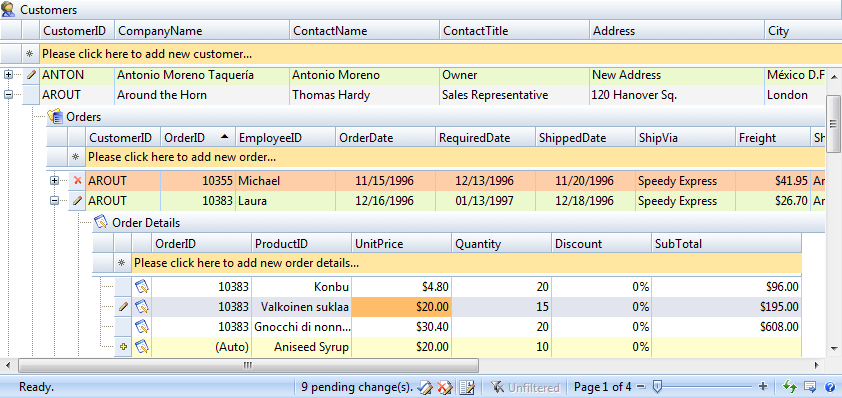Click the Customers CustomerID column header

point(77,31)
